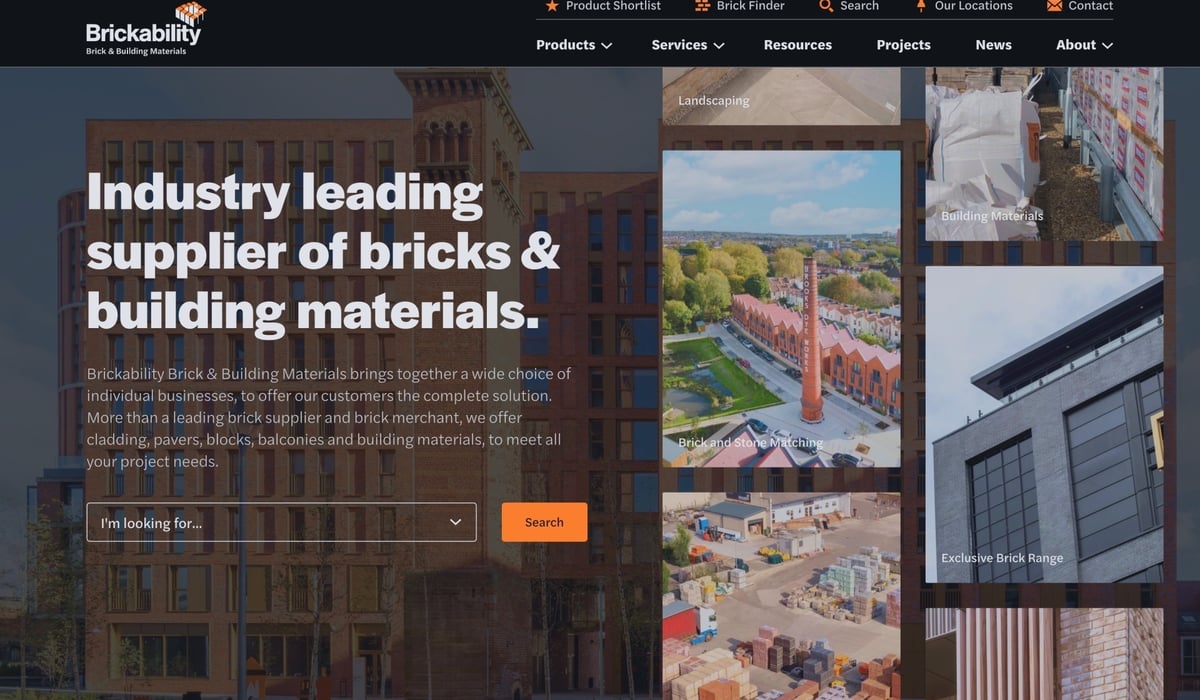Open the Exclusive Brick Range tile
1200x700 pixels.
click(x=1044, y=424)
